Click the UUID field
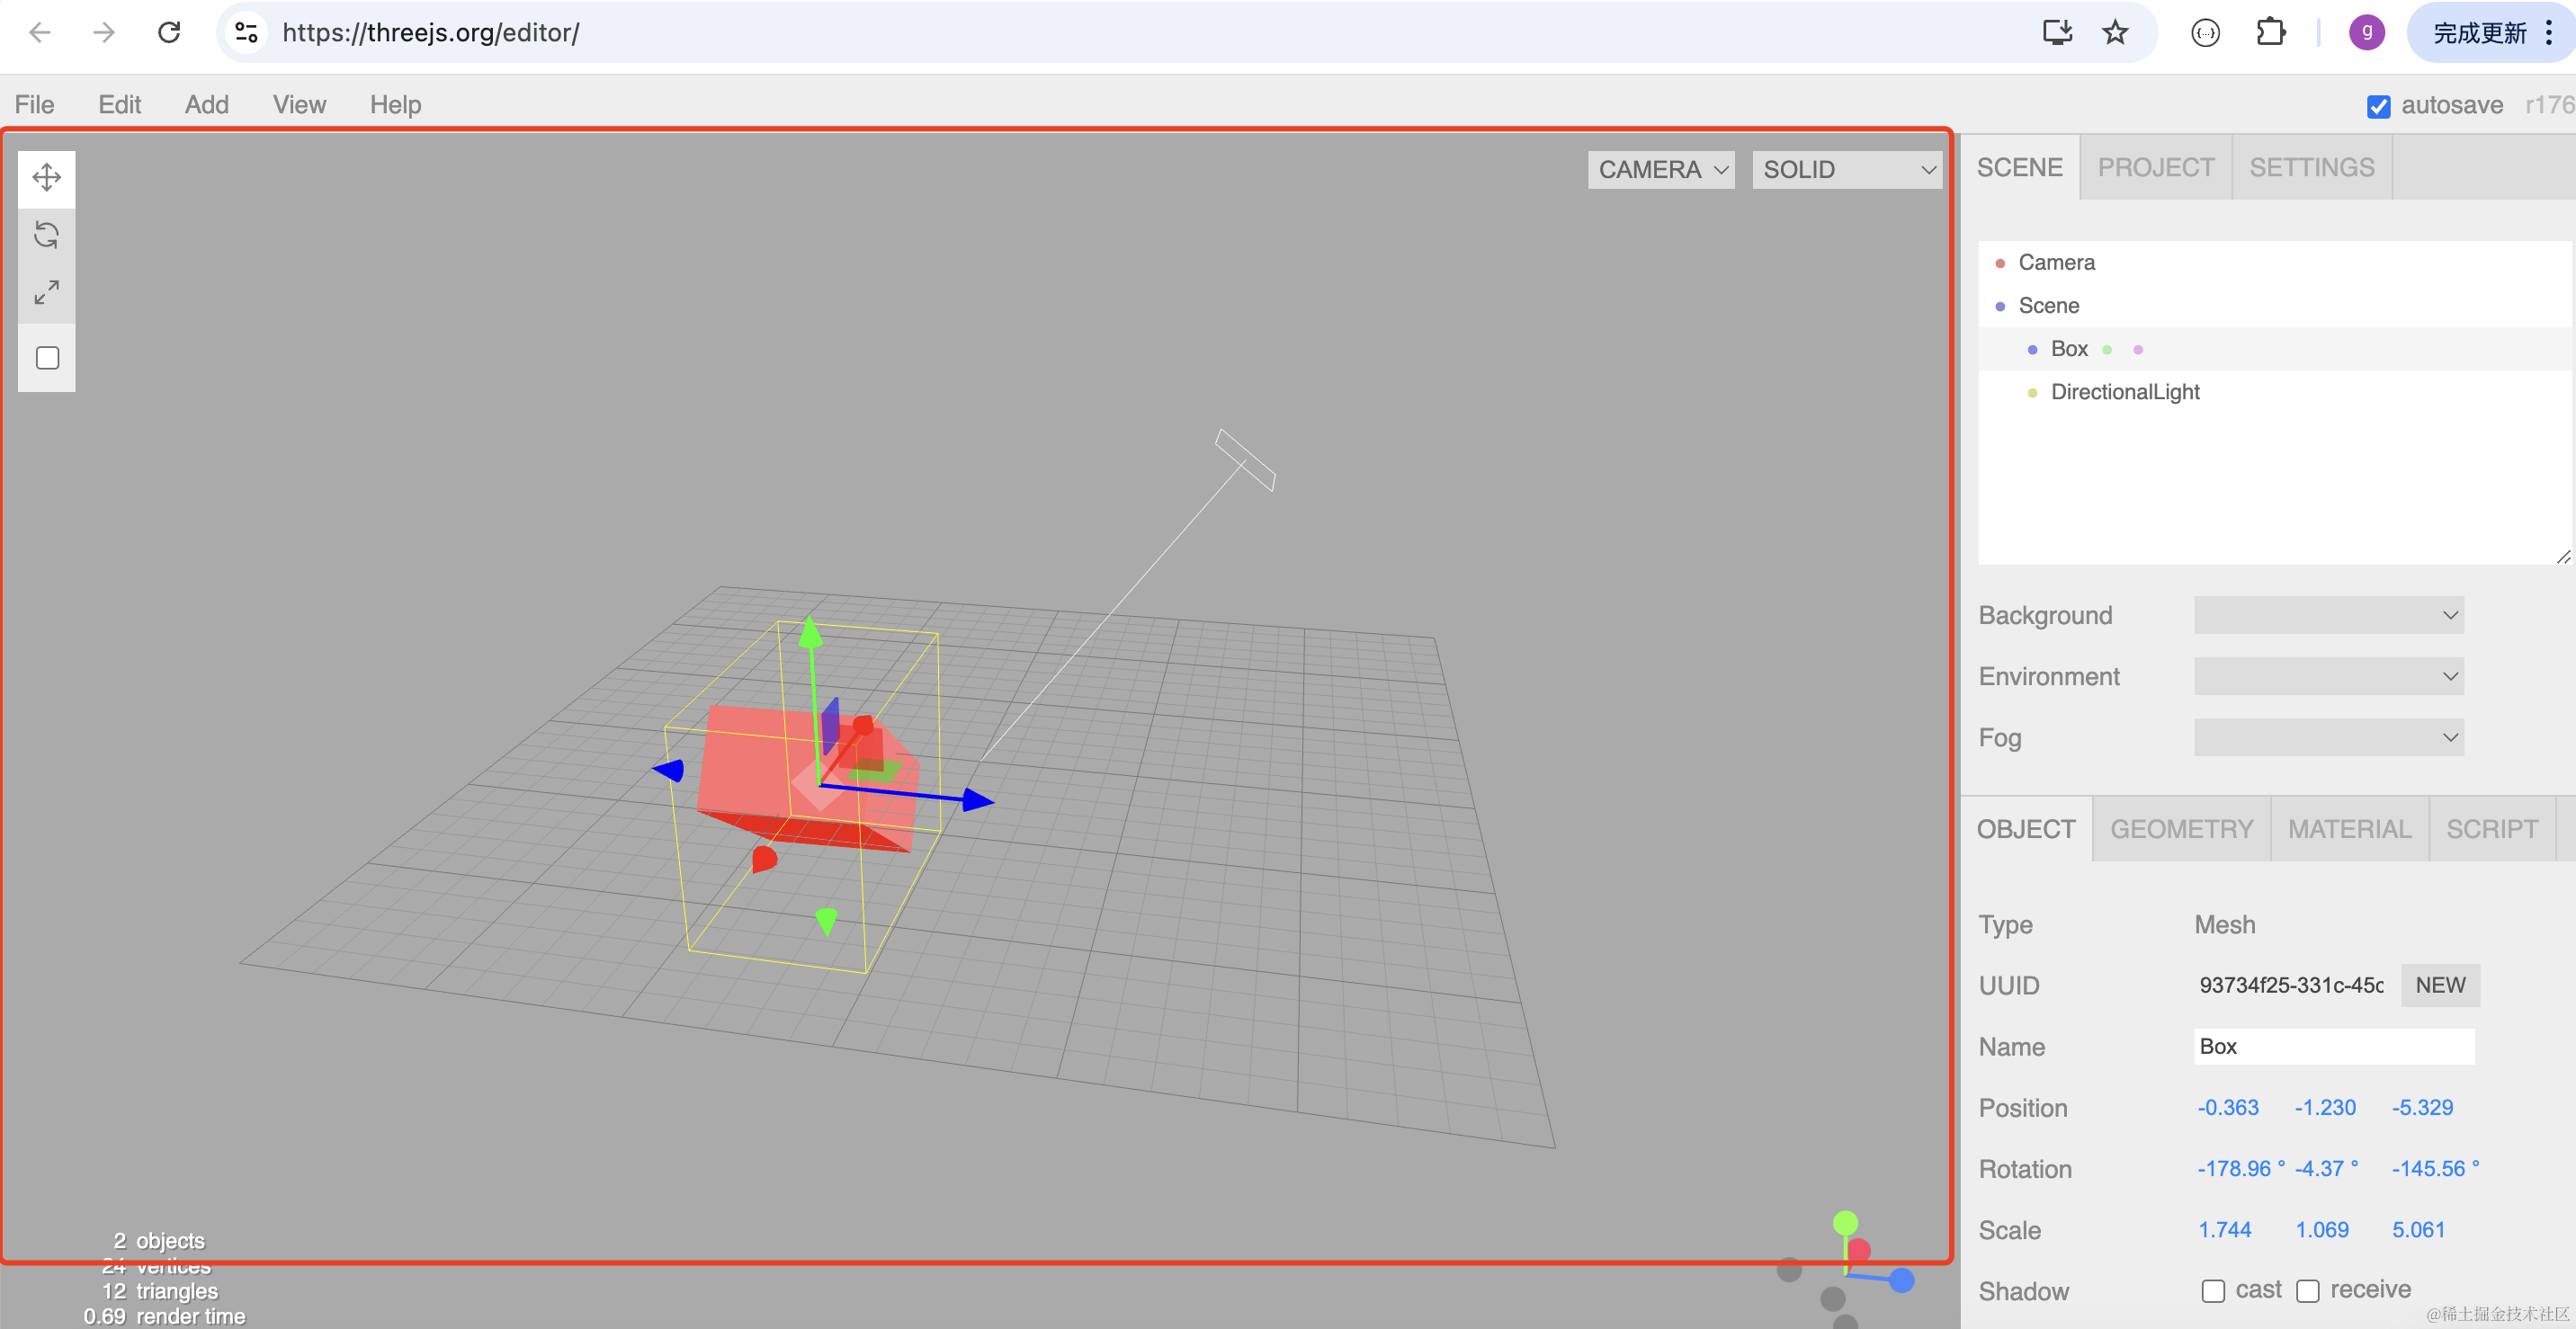Screen dimensions: 2576x1329 pyautogui.click(x=2291, y=985)
